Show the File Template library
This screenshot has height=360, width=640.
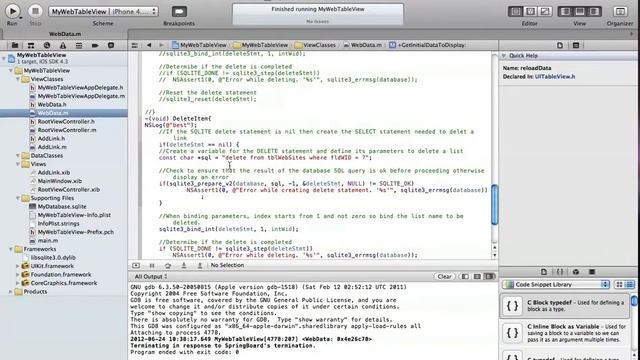point(544,272)
